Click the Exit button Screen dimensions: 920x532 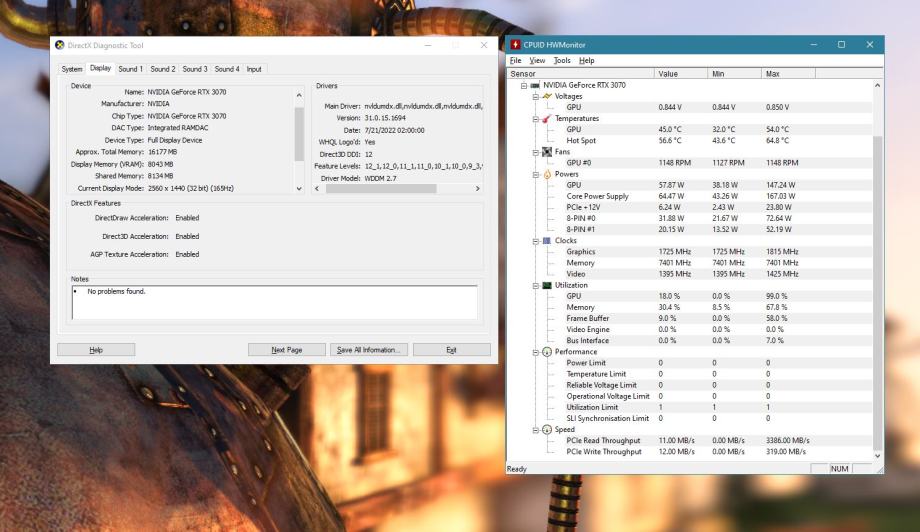click(x=452, y=350)
